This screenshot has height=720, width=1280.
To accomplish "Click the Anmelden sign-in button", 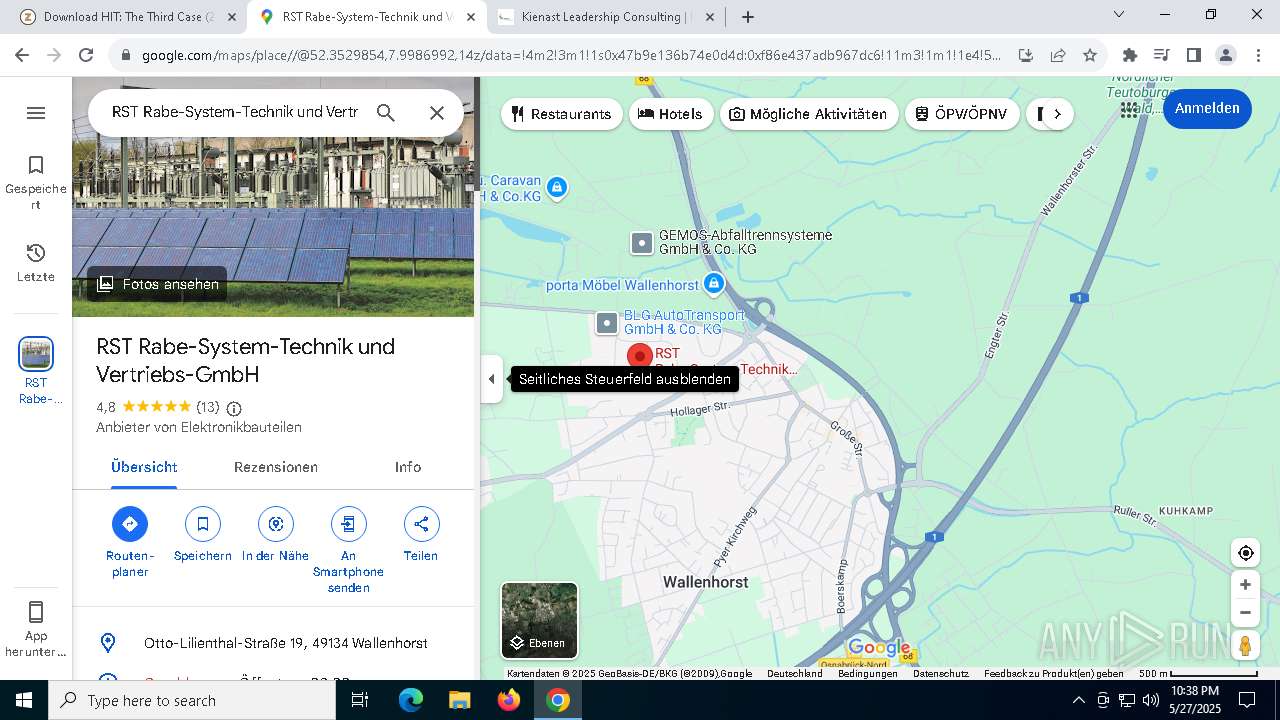I will [1207, 108].
